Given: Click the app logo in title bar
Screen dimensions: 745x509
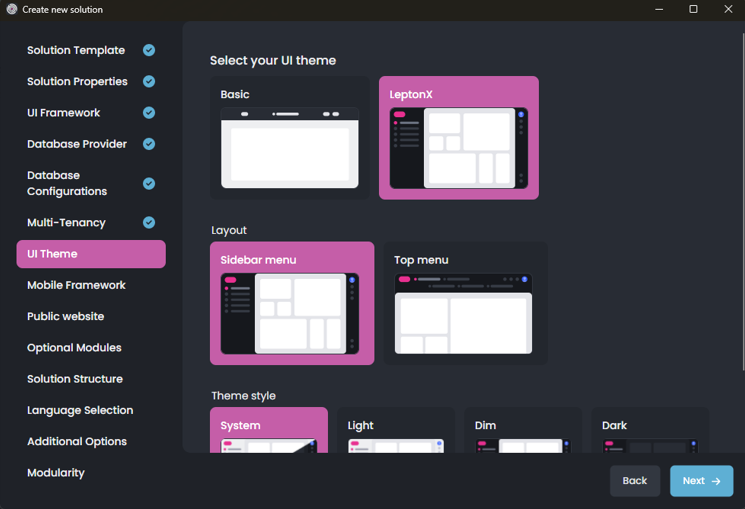Looking at the screenshot, I should [12, 9].
